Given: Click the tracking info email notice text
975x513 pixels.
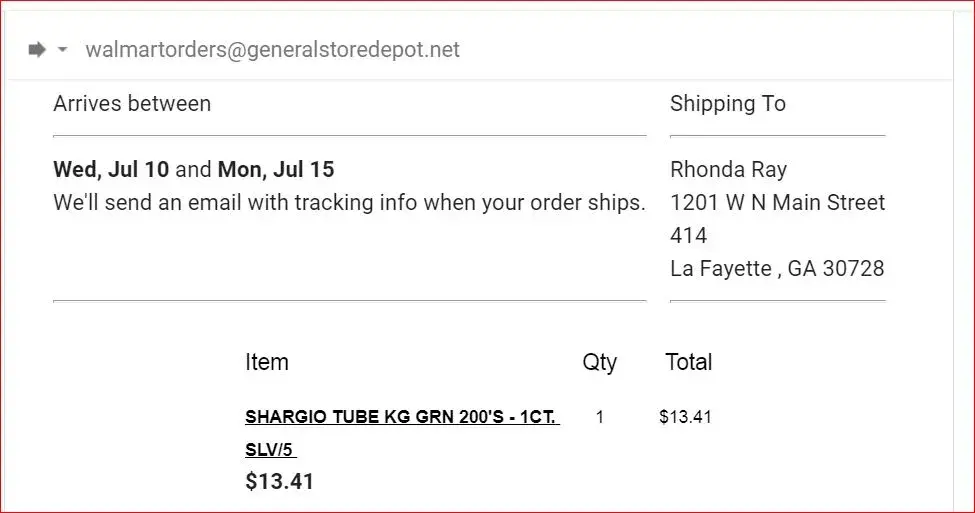Looking at the screenshot, I should (x=349, y=202).
